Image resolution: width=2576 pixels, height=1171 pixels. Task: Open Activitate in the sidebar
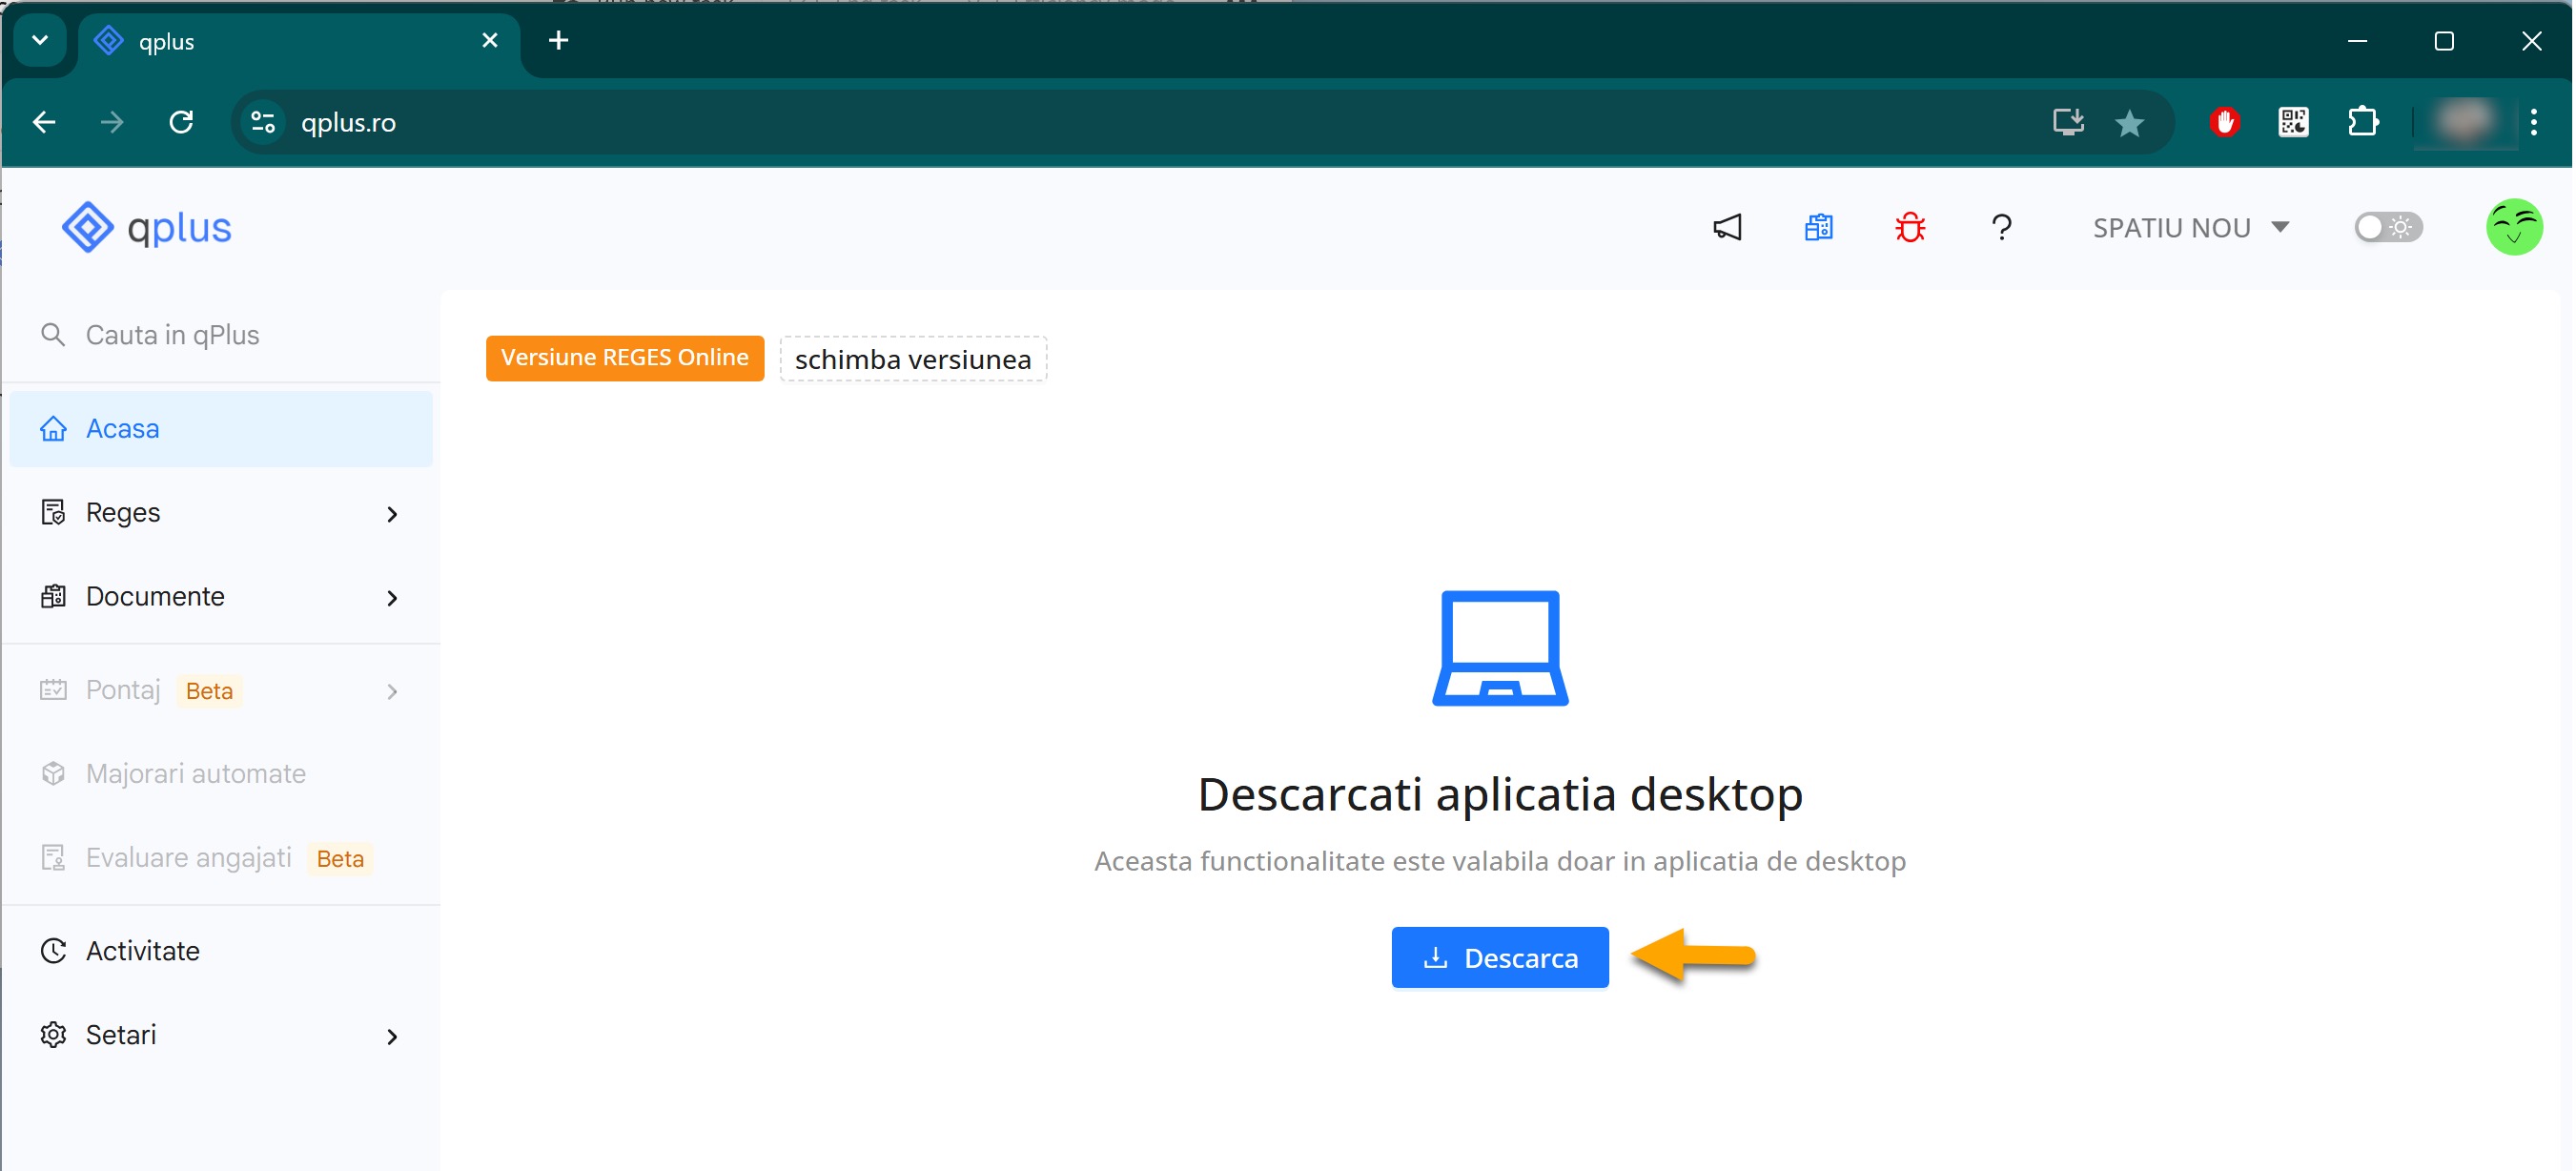tap(221, 952)
